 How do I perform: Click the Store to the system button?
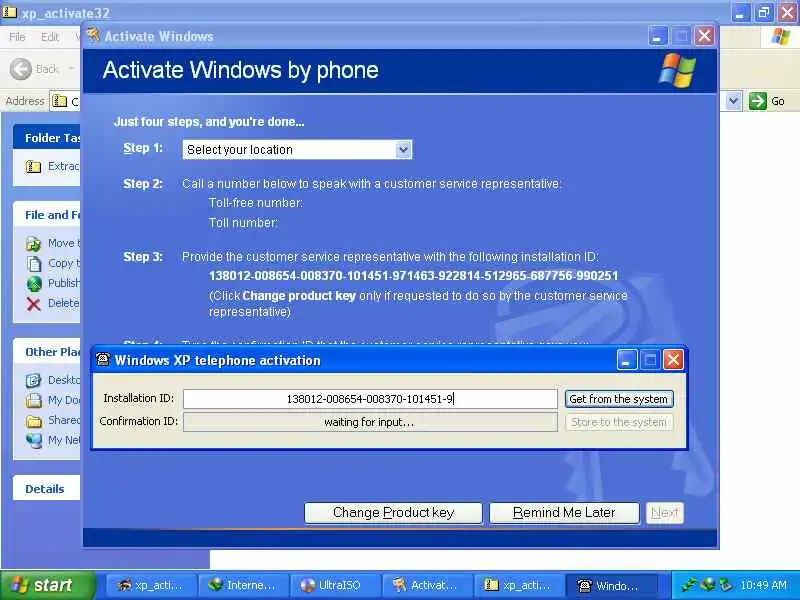click(x=619, y=422)
